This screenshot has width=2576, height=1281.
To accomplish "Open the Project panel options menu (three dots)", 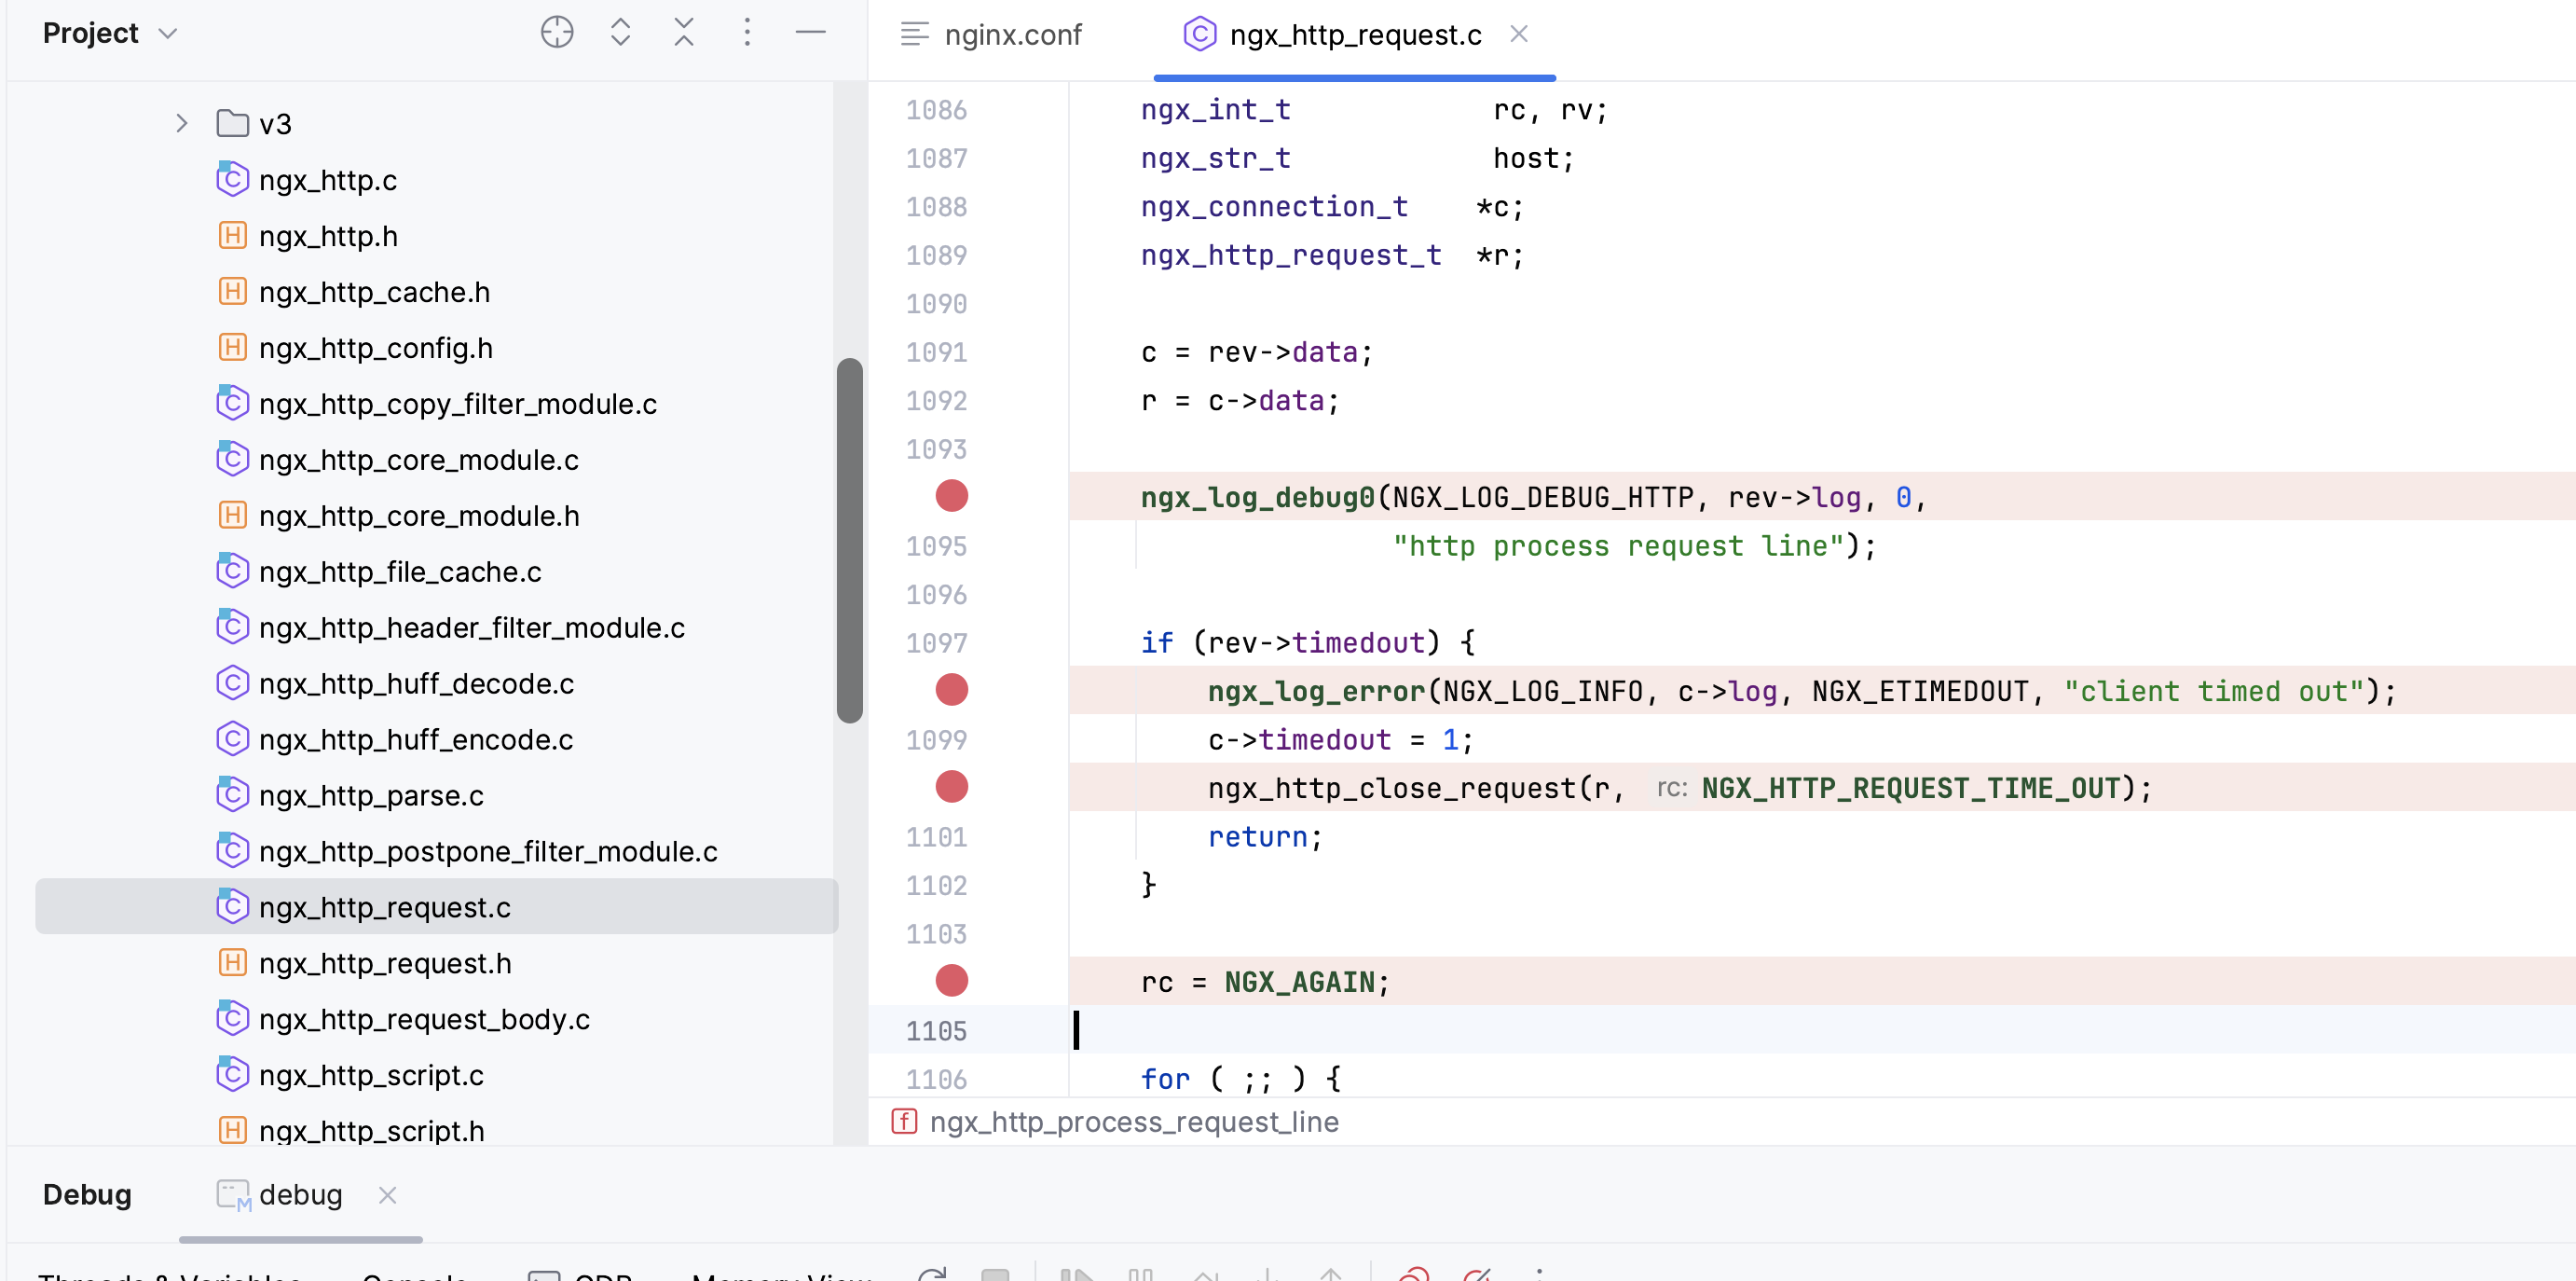I will [747, 33].
